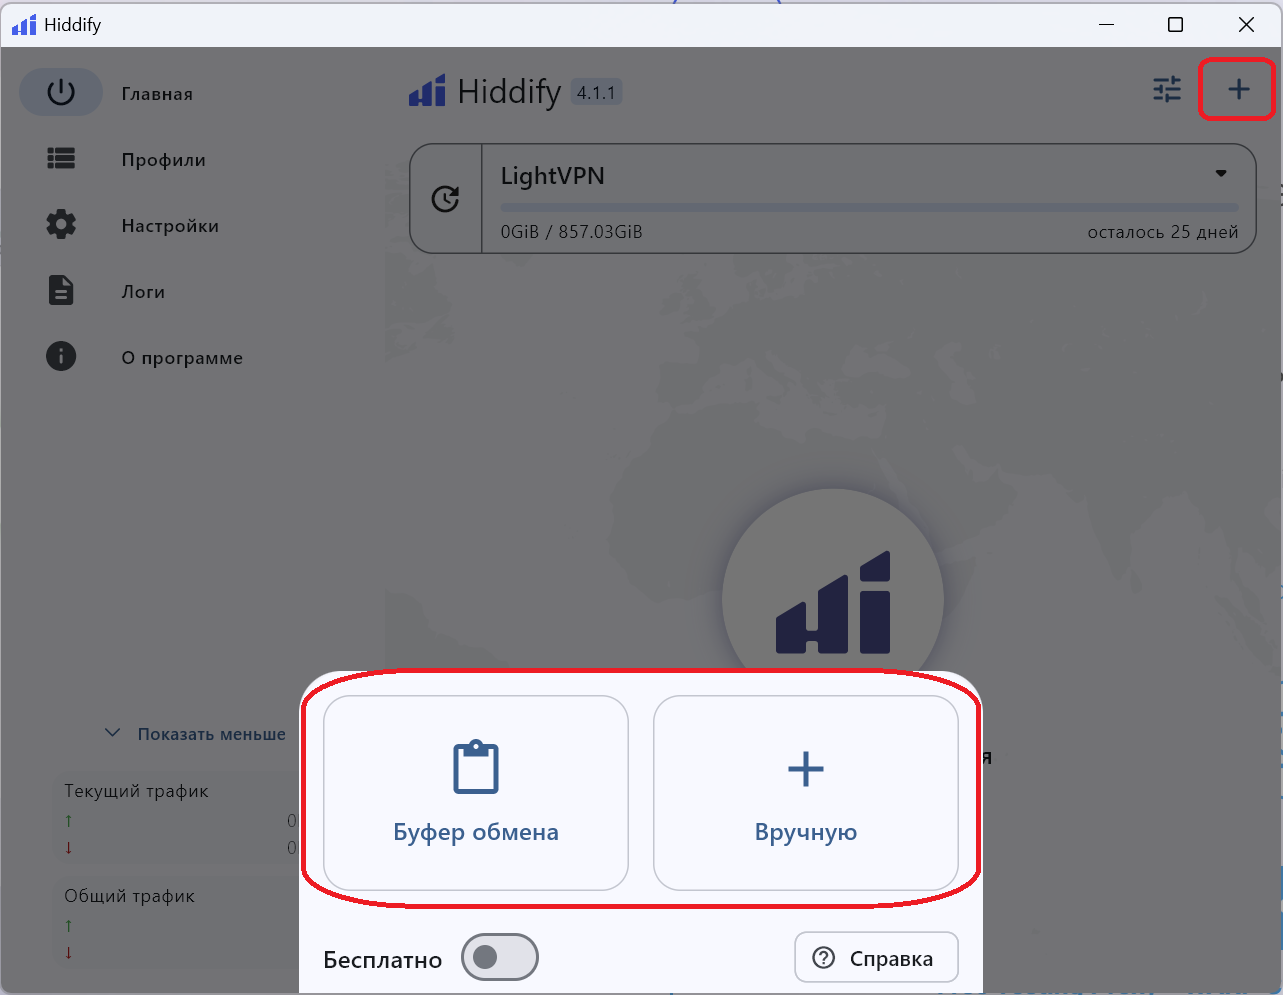Click the question mark icon in Справка

824,958
